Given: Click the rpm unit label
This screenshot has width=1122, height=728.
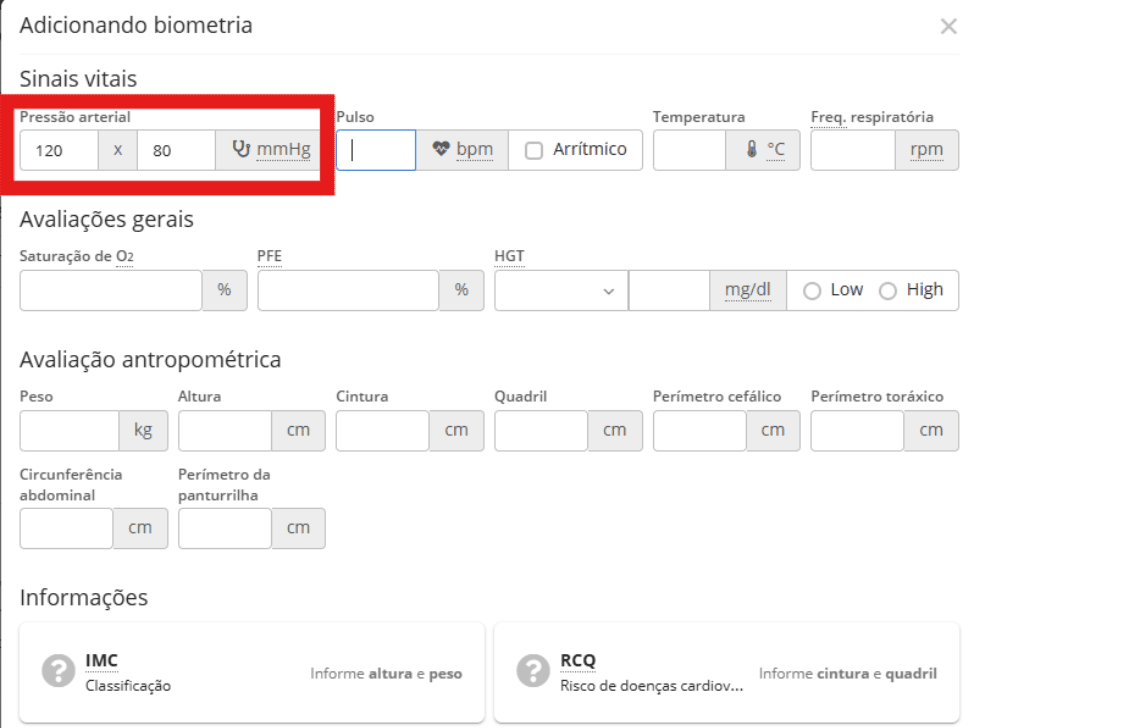Looking at the screenshot, I should [925, 150].
